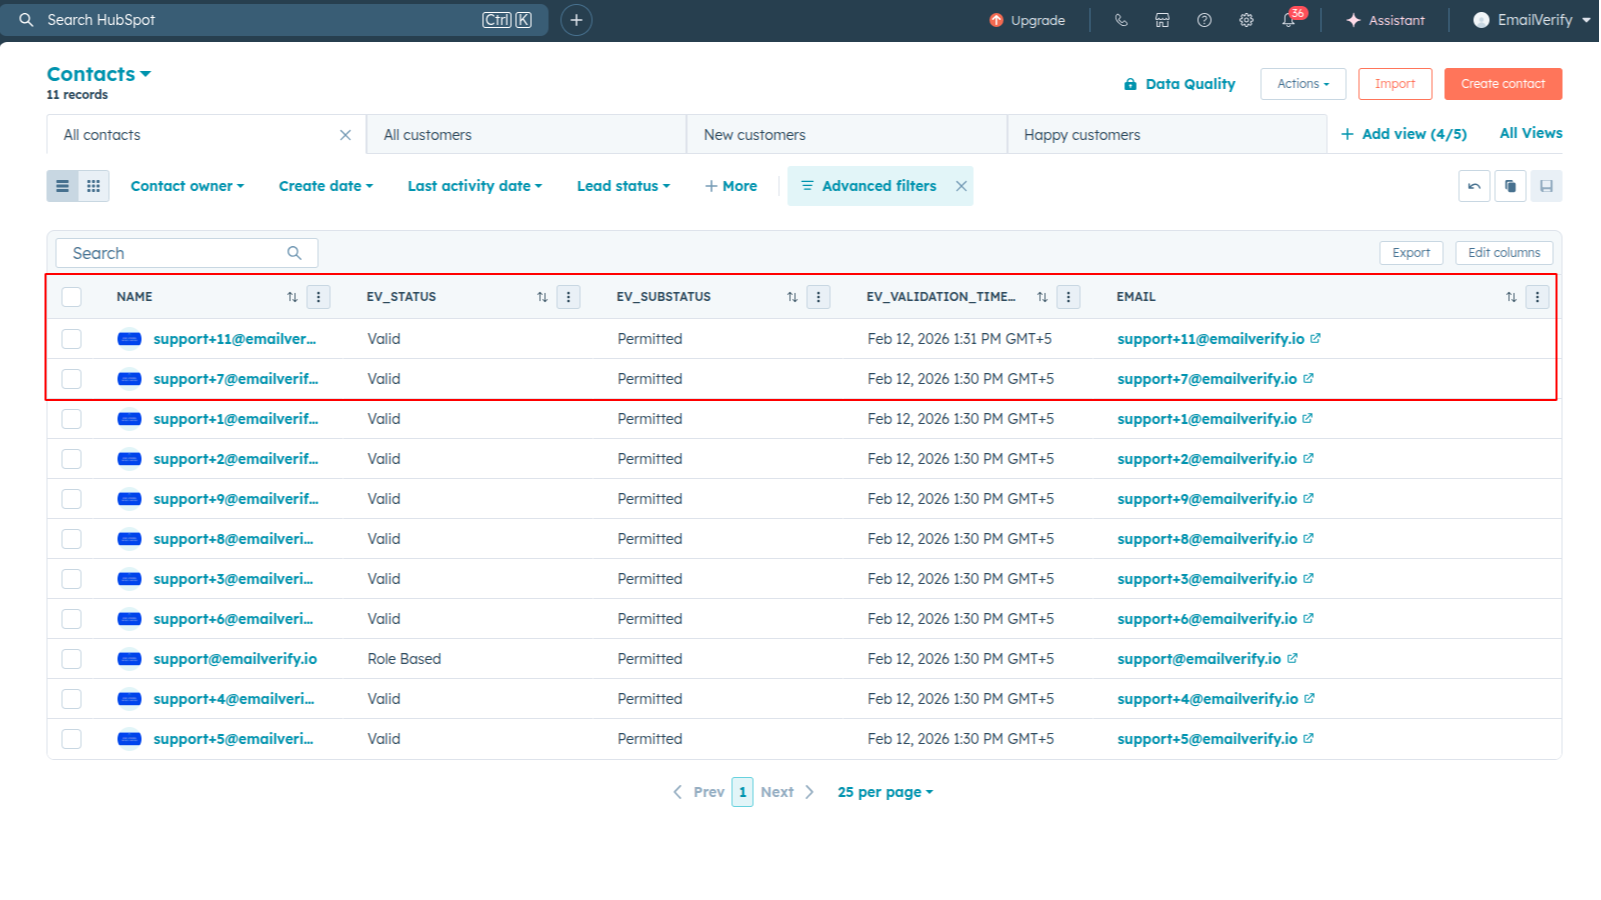Open the Contact owner filter dropdown
This screenshot has width=1601, height=900.
[186, 186]
